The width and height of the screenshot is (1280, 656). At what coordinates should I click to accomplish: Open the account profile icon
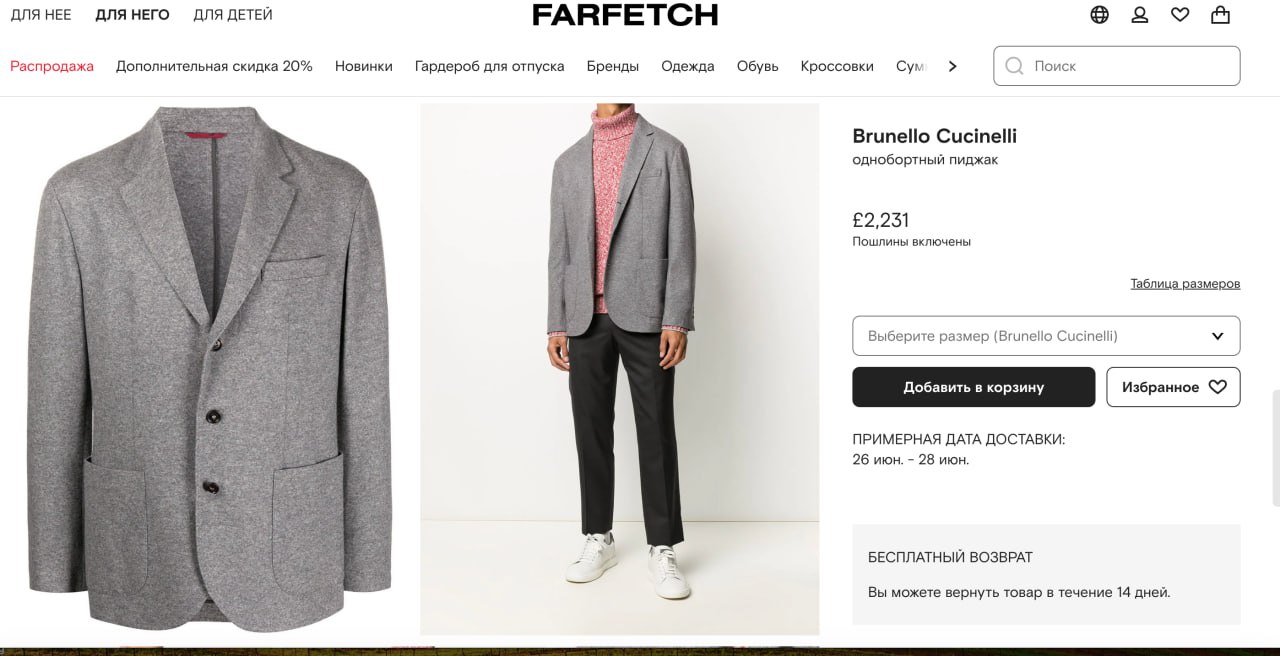point(1140,15)
